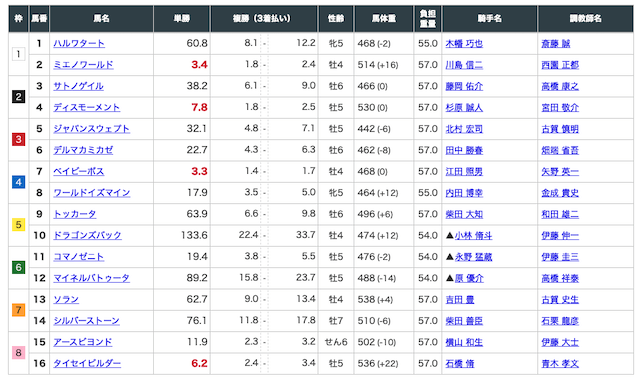Open jockey 田中 勝春 profile link
This screenshot has height=378, width=640.
point(464,150)
